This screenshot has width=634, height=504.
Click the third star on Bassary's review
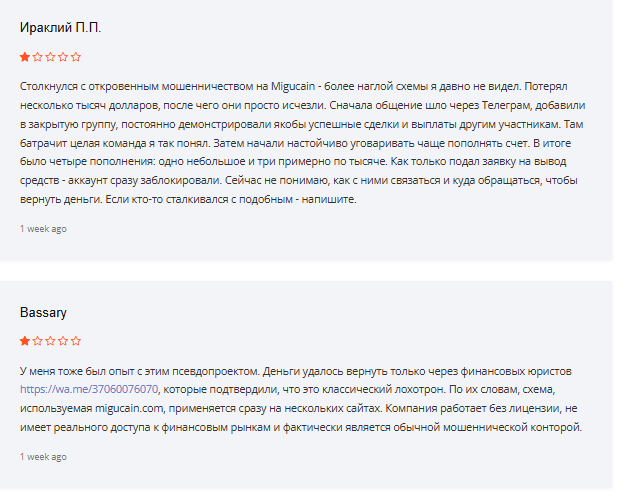click(50, 341)
